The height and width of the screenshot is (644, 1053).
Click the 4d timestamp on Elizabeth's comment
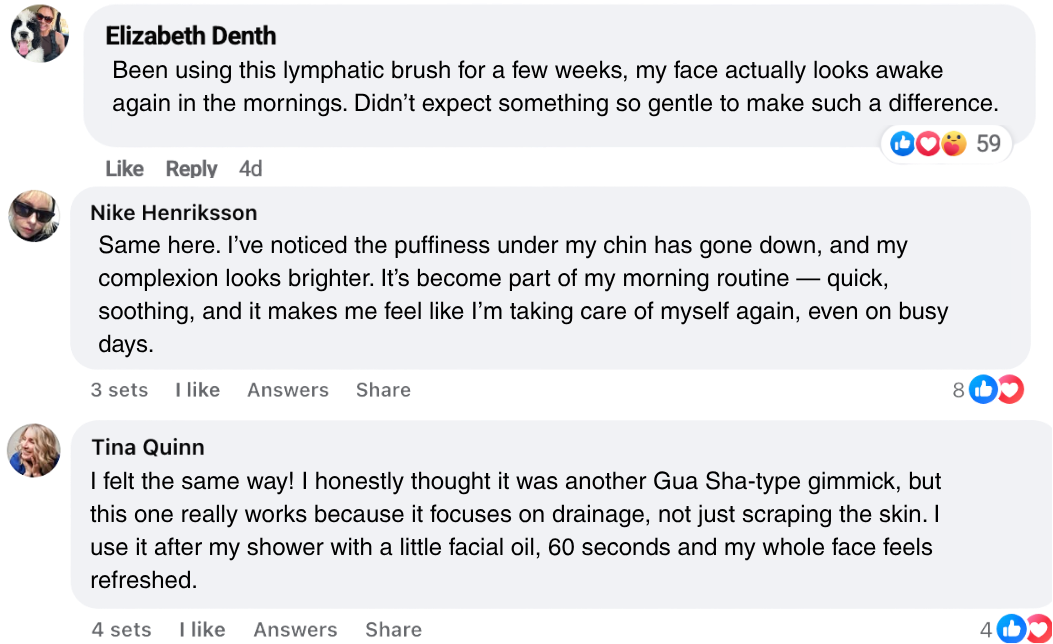[250, 169]
